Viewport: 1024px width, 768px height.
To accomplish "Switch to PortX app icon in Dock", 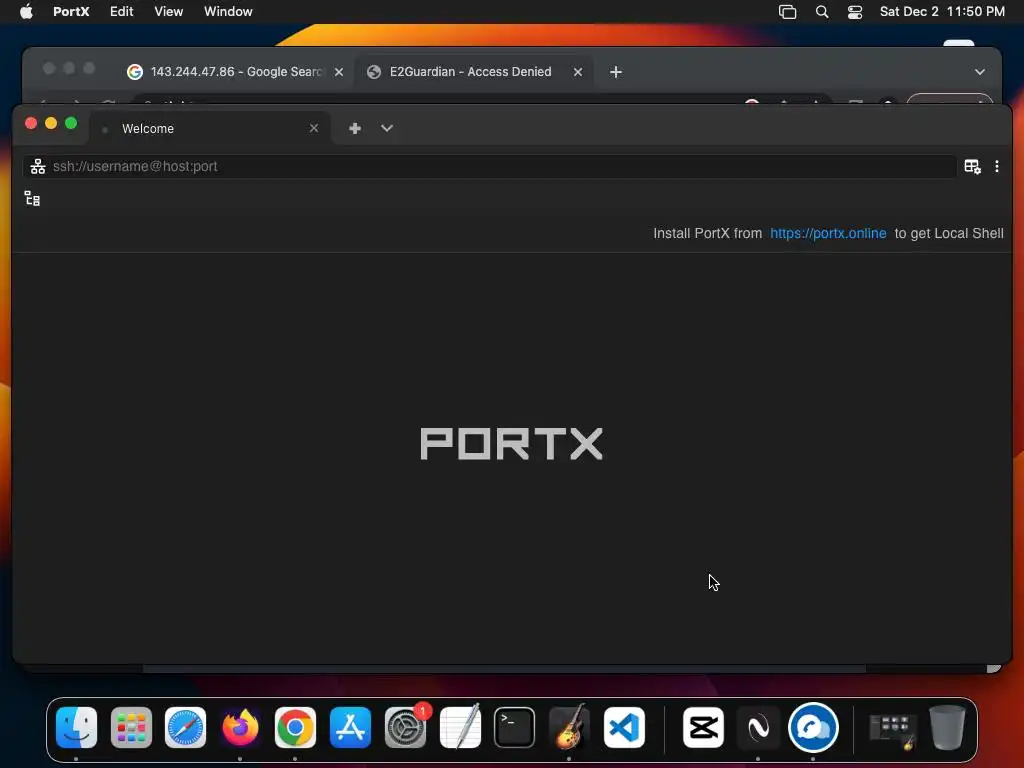I will (813, 728).
